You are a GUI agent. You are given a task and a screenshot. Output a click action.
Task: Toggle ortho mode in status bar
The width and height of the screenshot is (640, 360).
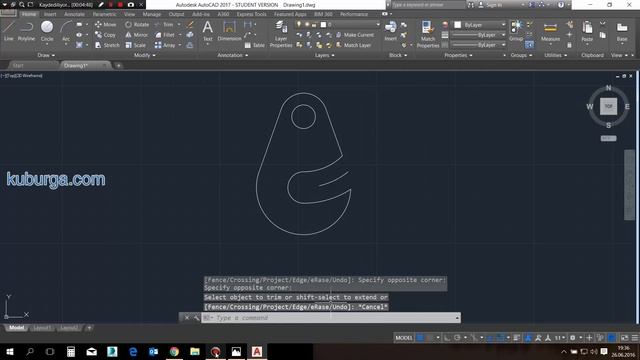(x=447, y=338)
